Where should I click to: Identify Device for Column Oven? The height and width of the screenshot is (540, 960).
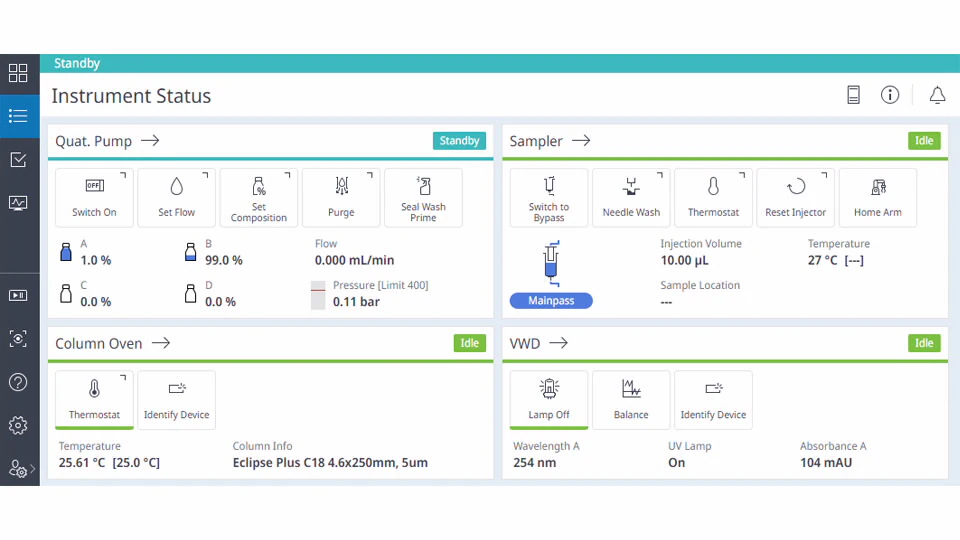[x=176, y=400]
